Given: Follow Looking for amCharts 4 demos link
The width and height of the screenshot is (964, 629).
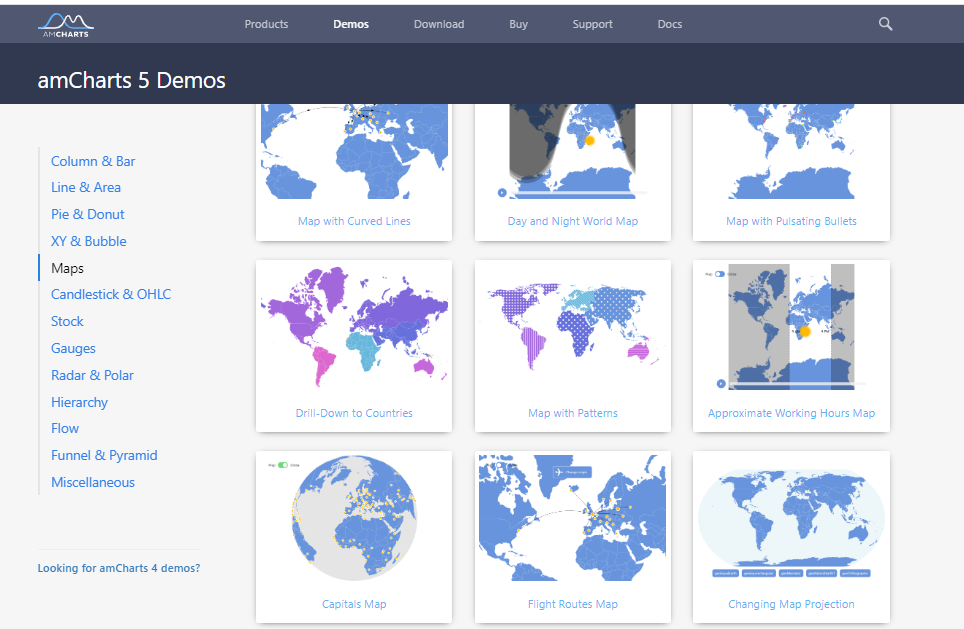Looking at the screenshot, I should (x=119, y=568).
